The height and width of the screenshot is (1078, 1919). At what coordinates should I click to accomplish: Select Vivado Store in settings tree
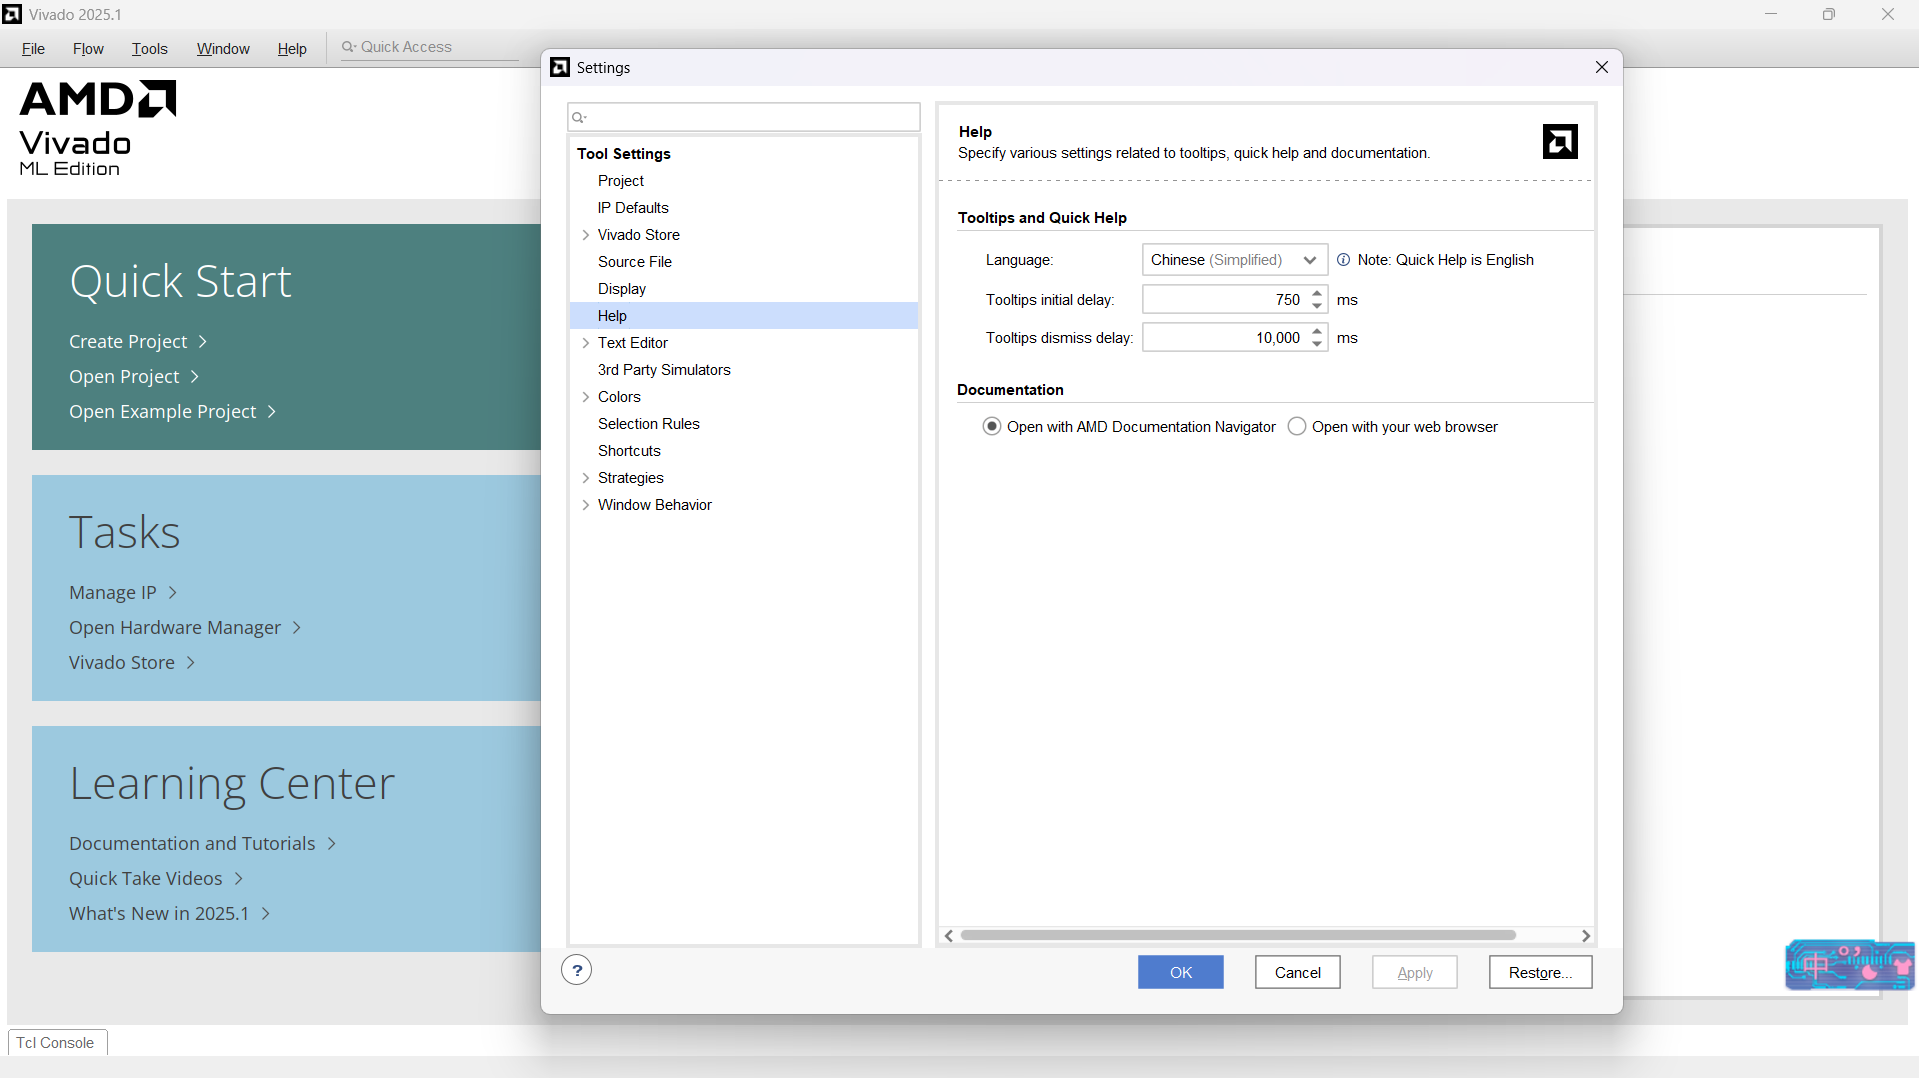pyautogui.click(x=639, y=235)
